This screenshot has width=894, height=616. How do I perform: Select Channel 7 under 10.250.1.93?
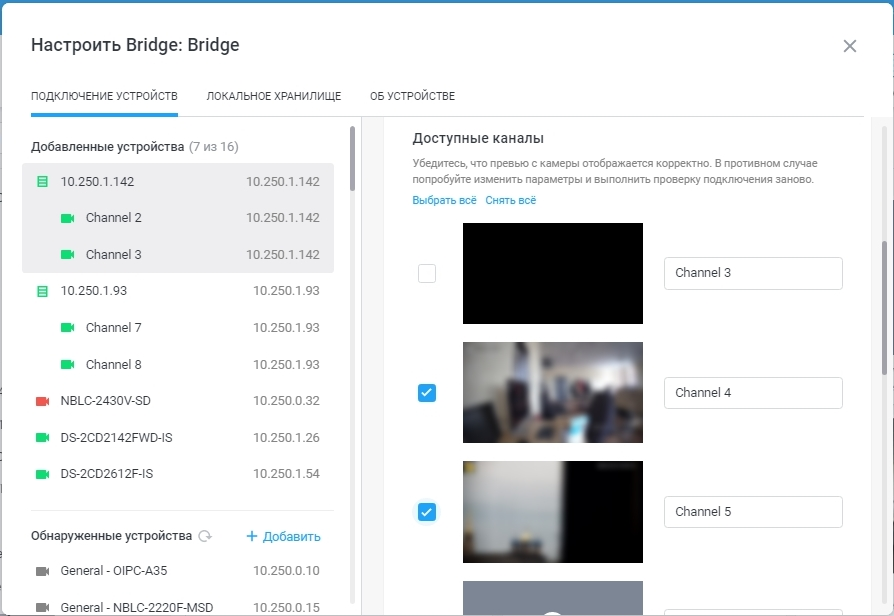(178, 327)
